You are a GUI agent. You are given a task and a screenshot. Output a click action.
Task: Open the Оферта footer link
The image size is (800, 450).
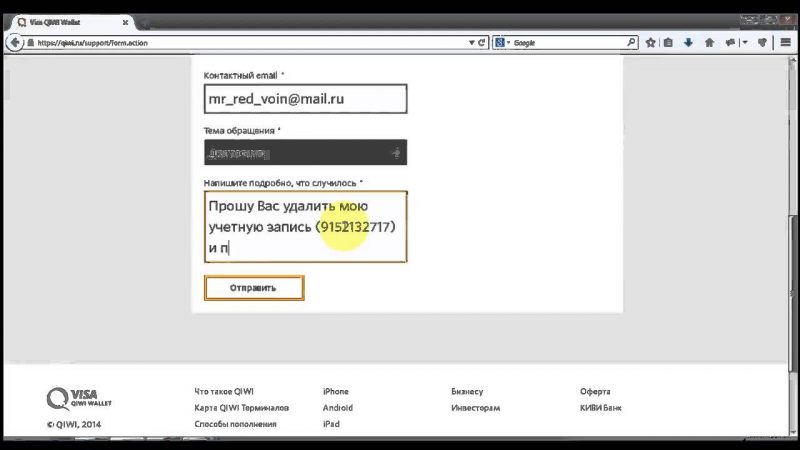tap(595, 391)
